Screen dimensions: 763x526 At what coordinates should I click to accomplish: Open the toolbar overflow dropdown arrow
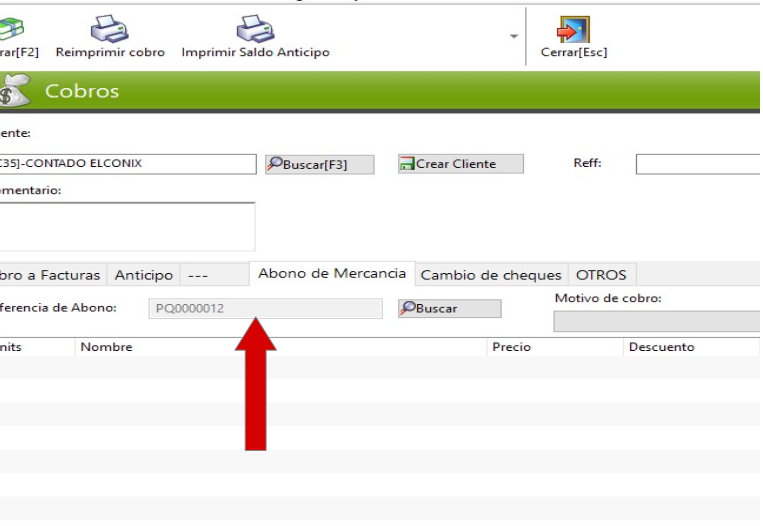pyautogui.click(x=513, y=36)
